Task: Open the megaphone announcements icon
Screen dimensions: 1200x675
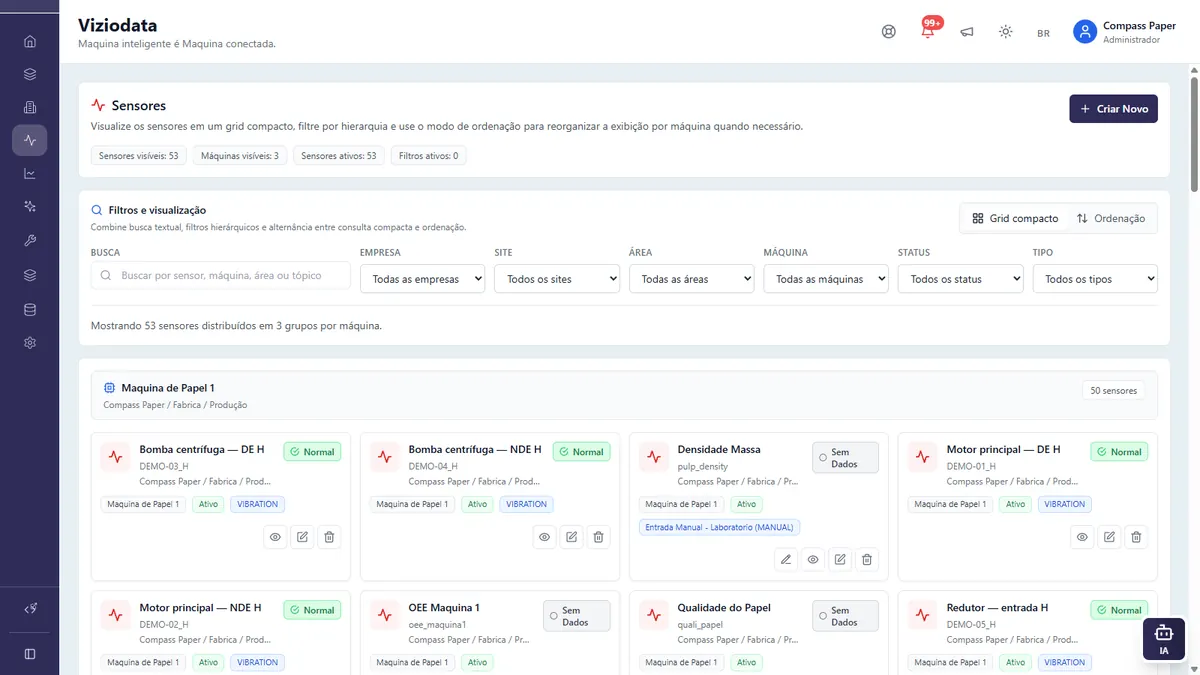Action: point(967,32)
